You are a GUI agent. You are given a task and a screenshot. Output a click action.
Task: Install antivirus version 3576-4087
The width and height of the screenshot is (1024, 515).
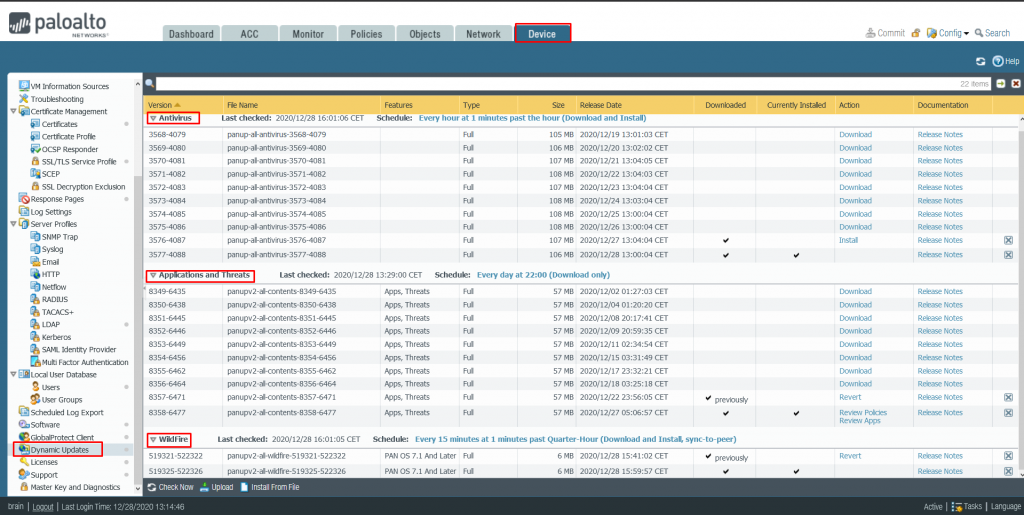click(x=848, y=240)
